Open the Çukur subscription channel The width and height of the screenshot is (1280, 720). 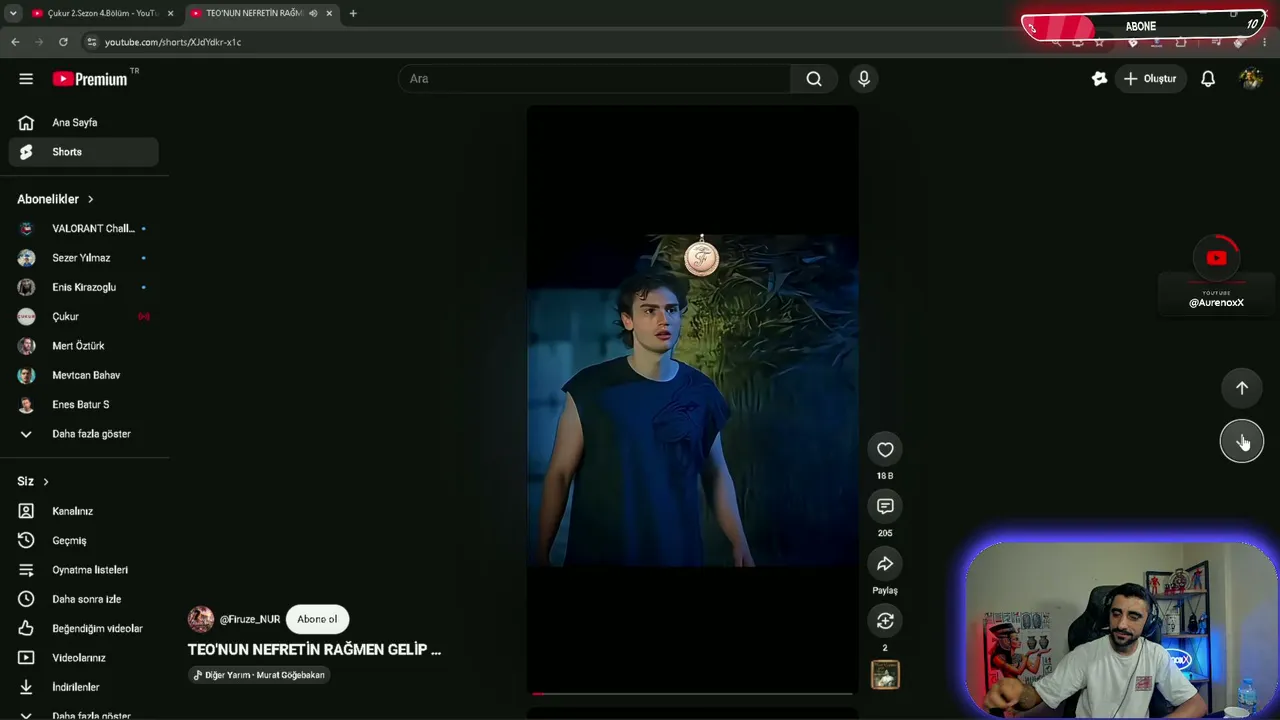pos(84,317)
